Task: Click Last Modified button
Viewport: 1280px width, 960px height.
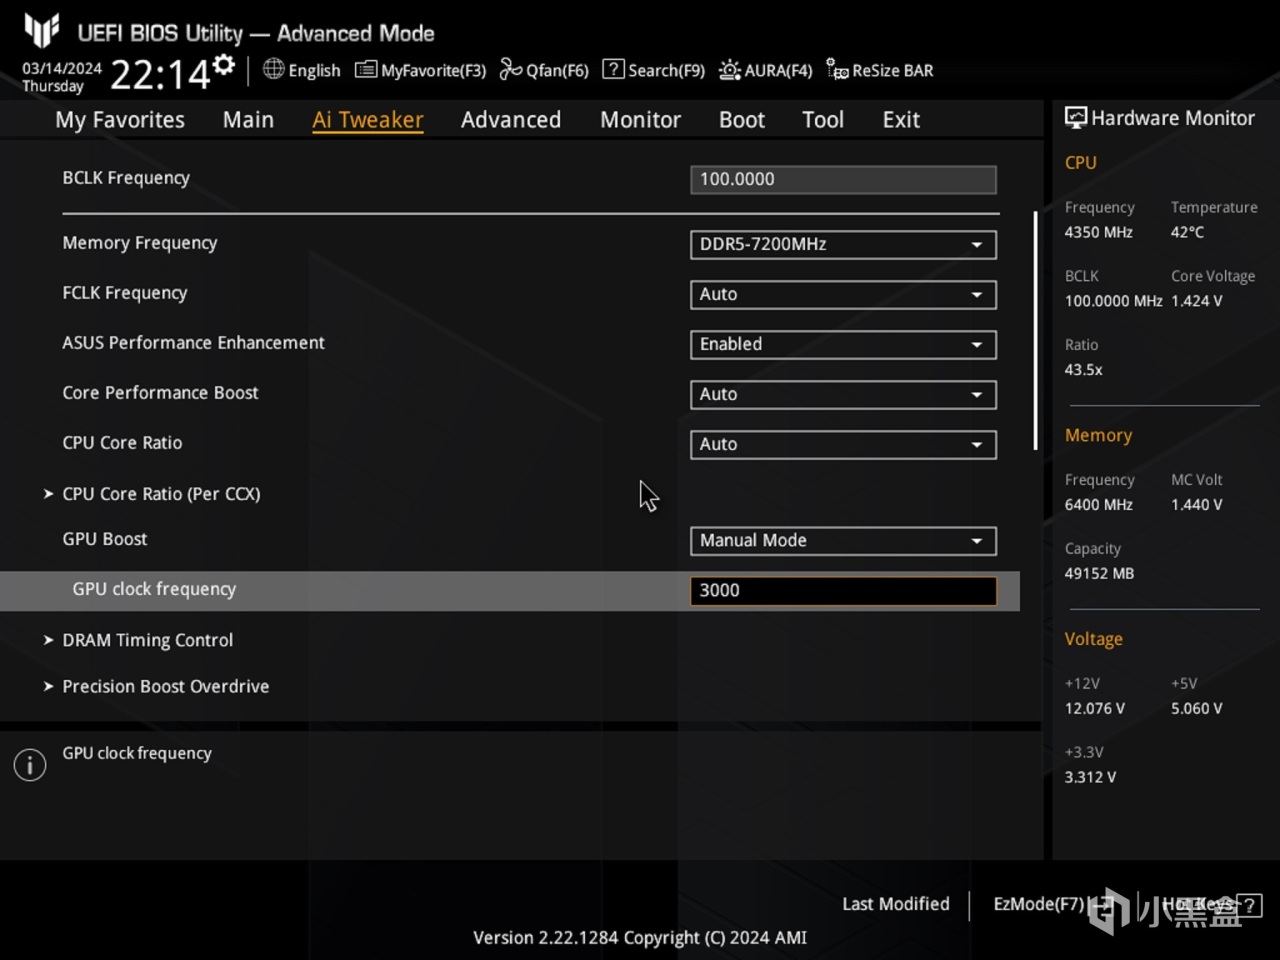Action: (896, 904)
